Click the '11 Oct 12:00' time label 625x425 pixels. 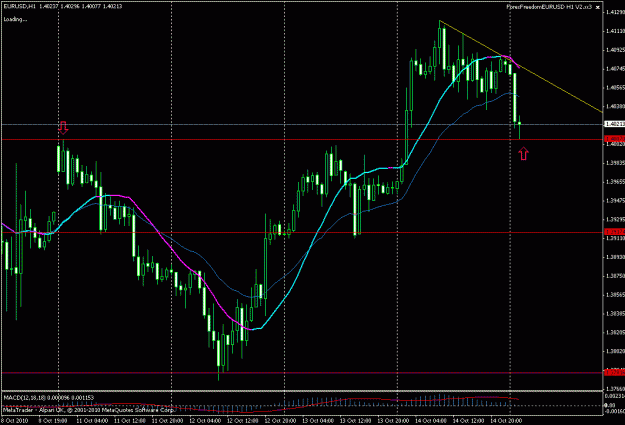129,421
